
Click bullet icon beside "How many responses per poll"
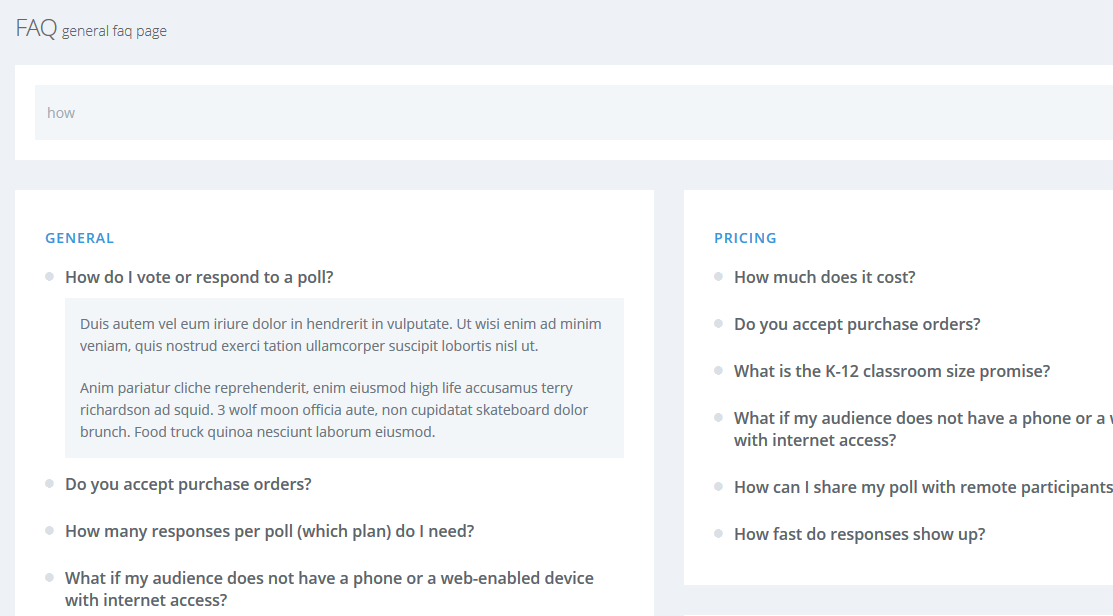coord(49,531)
